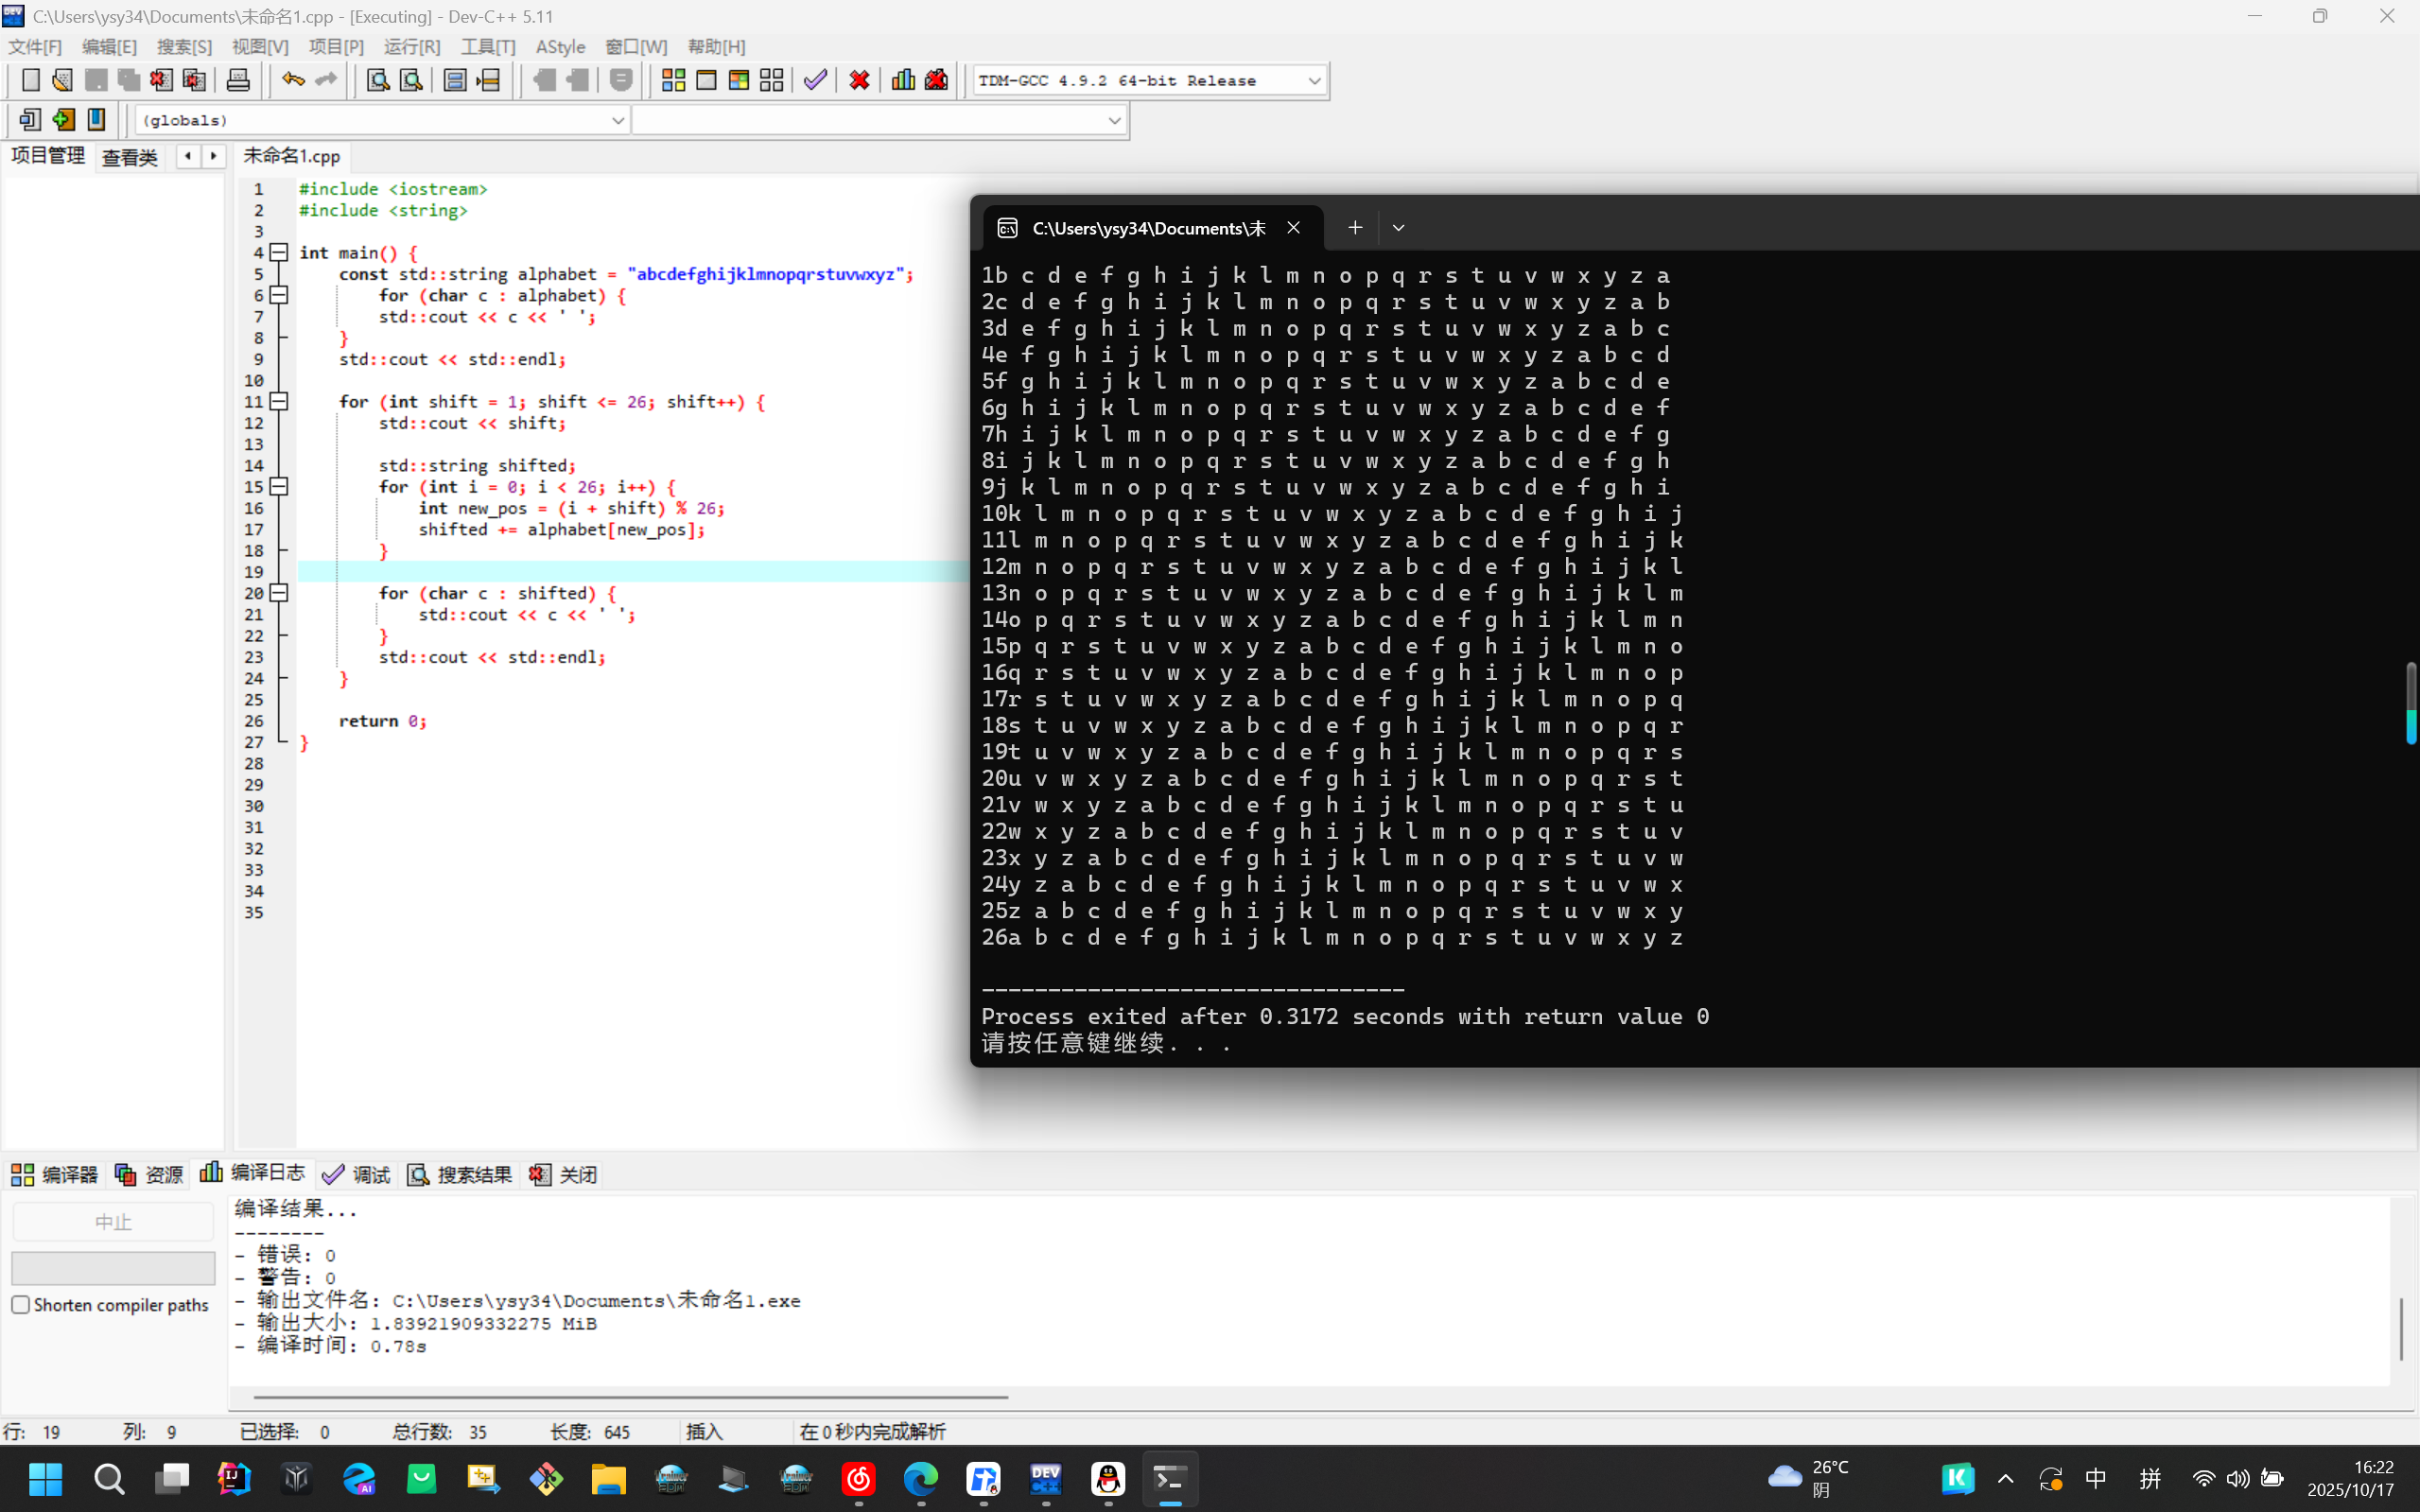Image resolution: width=2420 pixels, height=1512 pixels.
Task: Collapse the shift loop fold at line 11
Action: [x=280, y=401]
